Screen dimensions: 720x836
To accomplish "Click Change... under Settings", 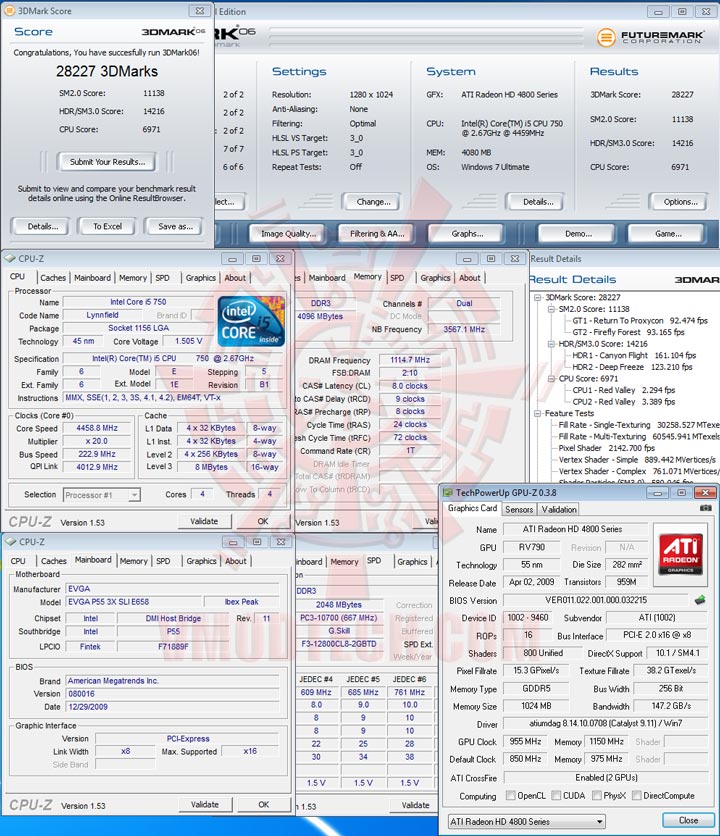I will (373, 202).
